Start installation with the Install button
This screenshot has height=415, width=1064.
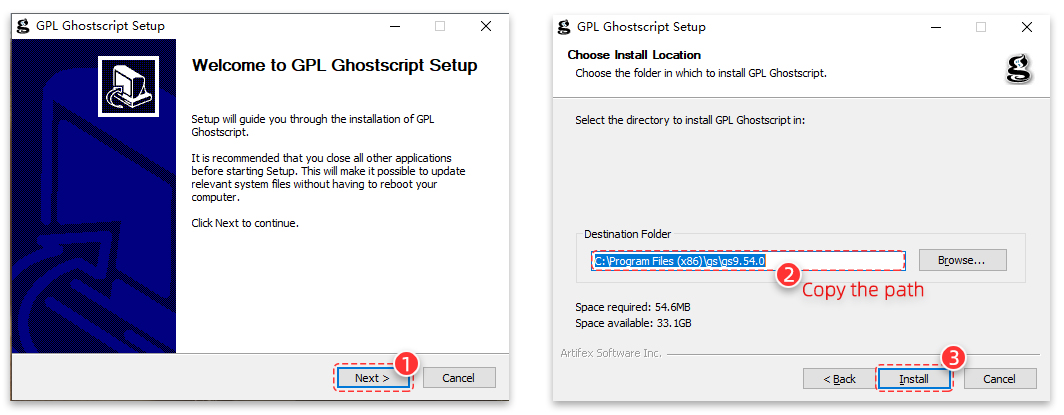914,379
